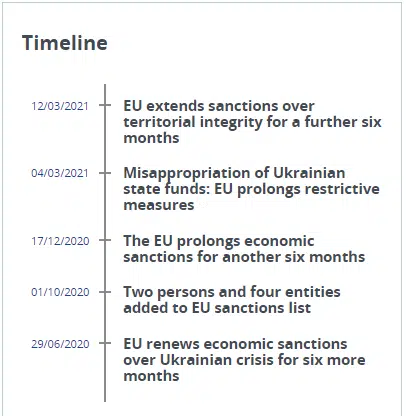Click the 17/12/2020 date label
The image size is (406, 416).
(x=60, y=241)
